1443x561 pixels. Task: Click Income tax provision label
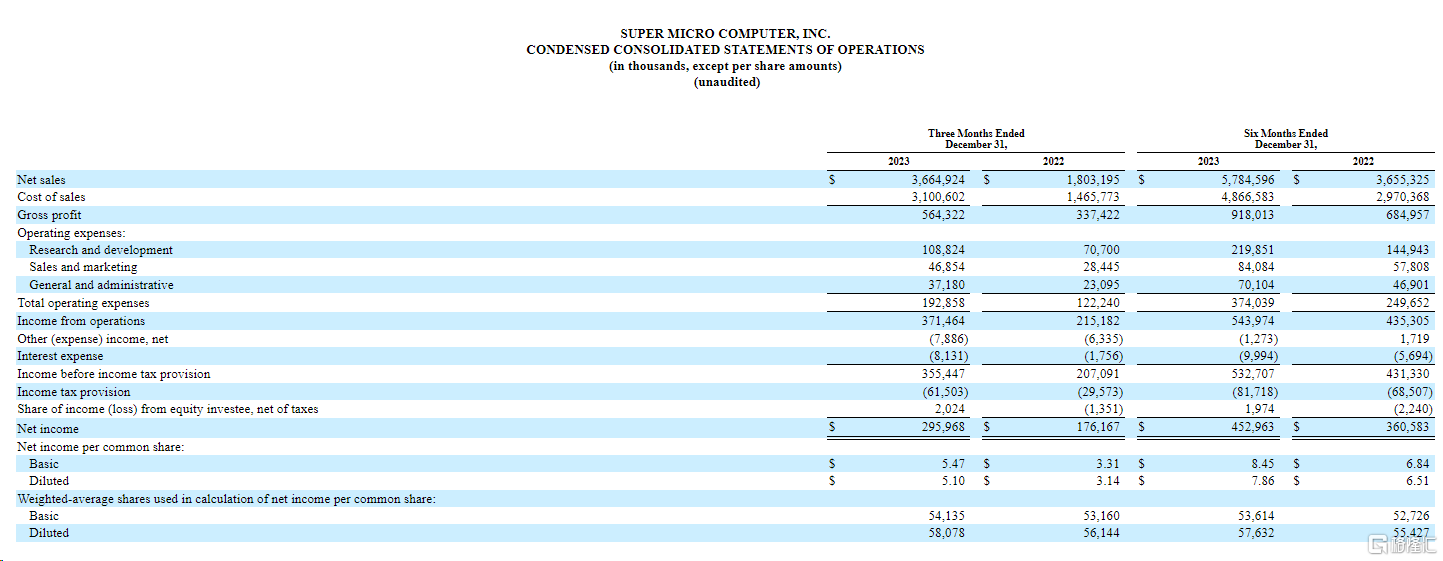pyautogui.click(x=74, y=392)
